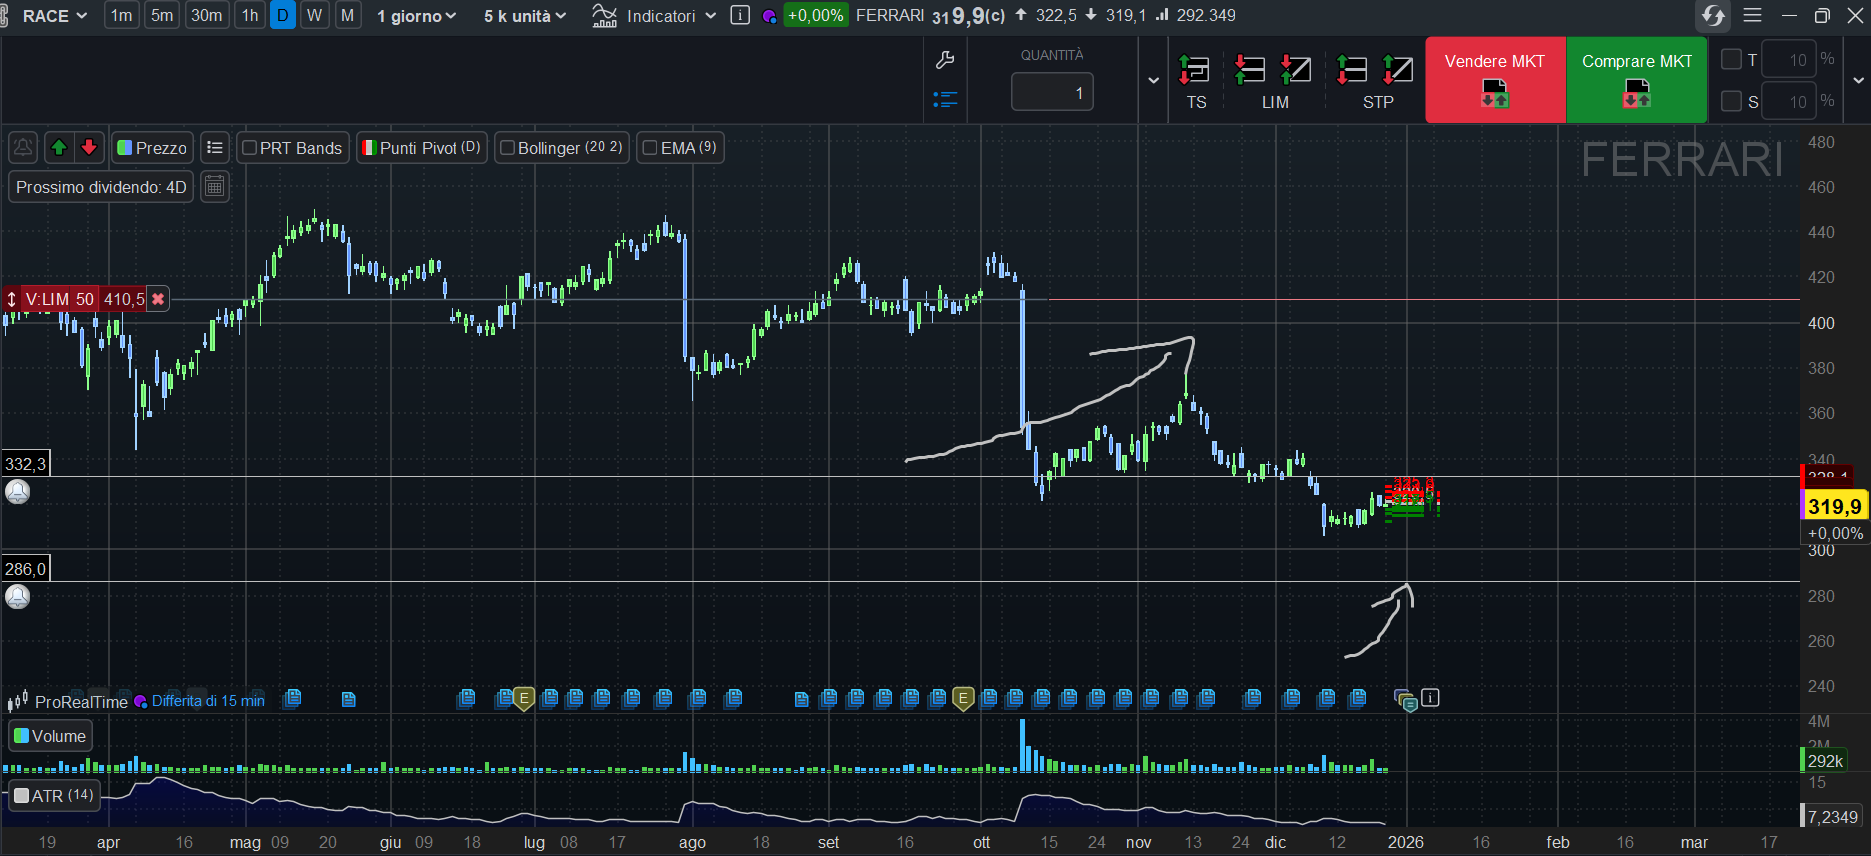This screenshot has width=1871, height=856.
Task: Click the green up arrow icon
Action: (59, 148)
